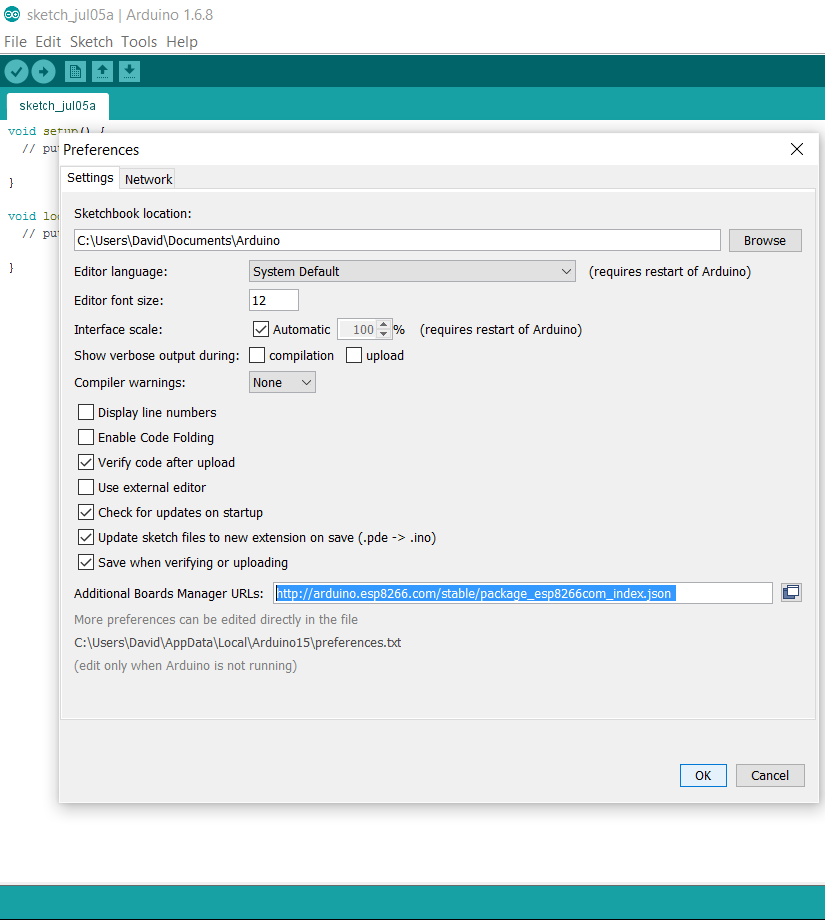The width and height of the screenshot is (825, 920).
Task: Click the Upload arrow toolbar icon
Action: (x=43, y=72)
